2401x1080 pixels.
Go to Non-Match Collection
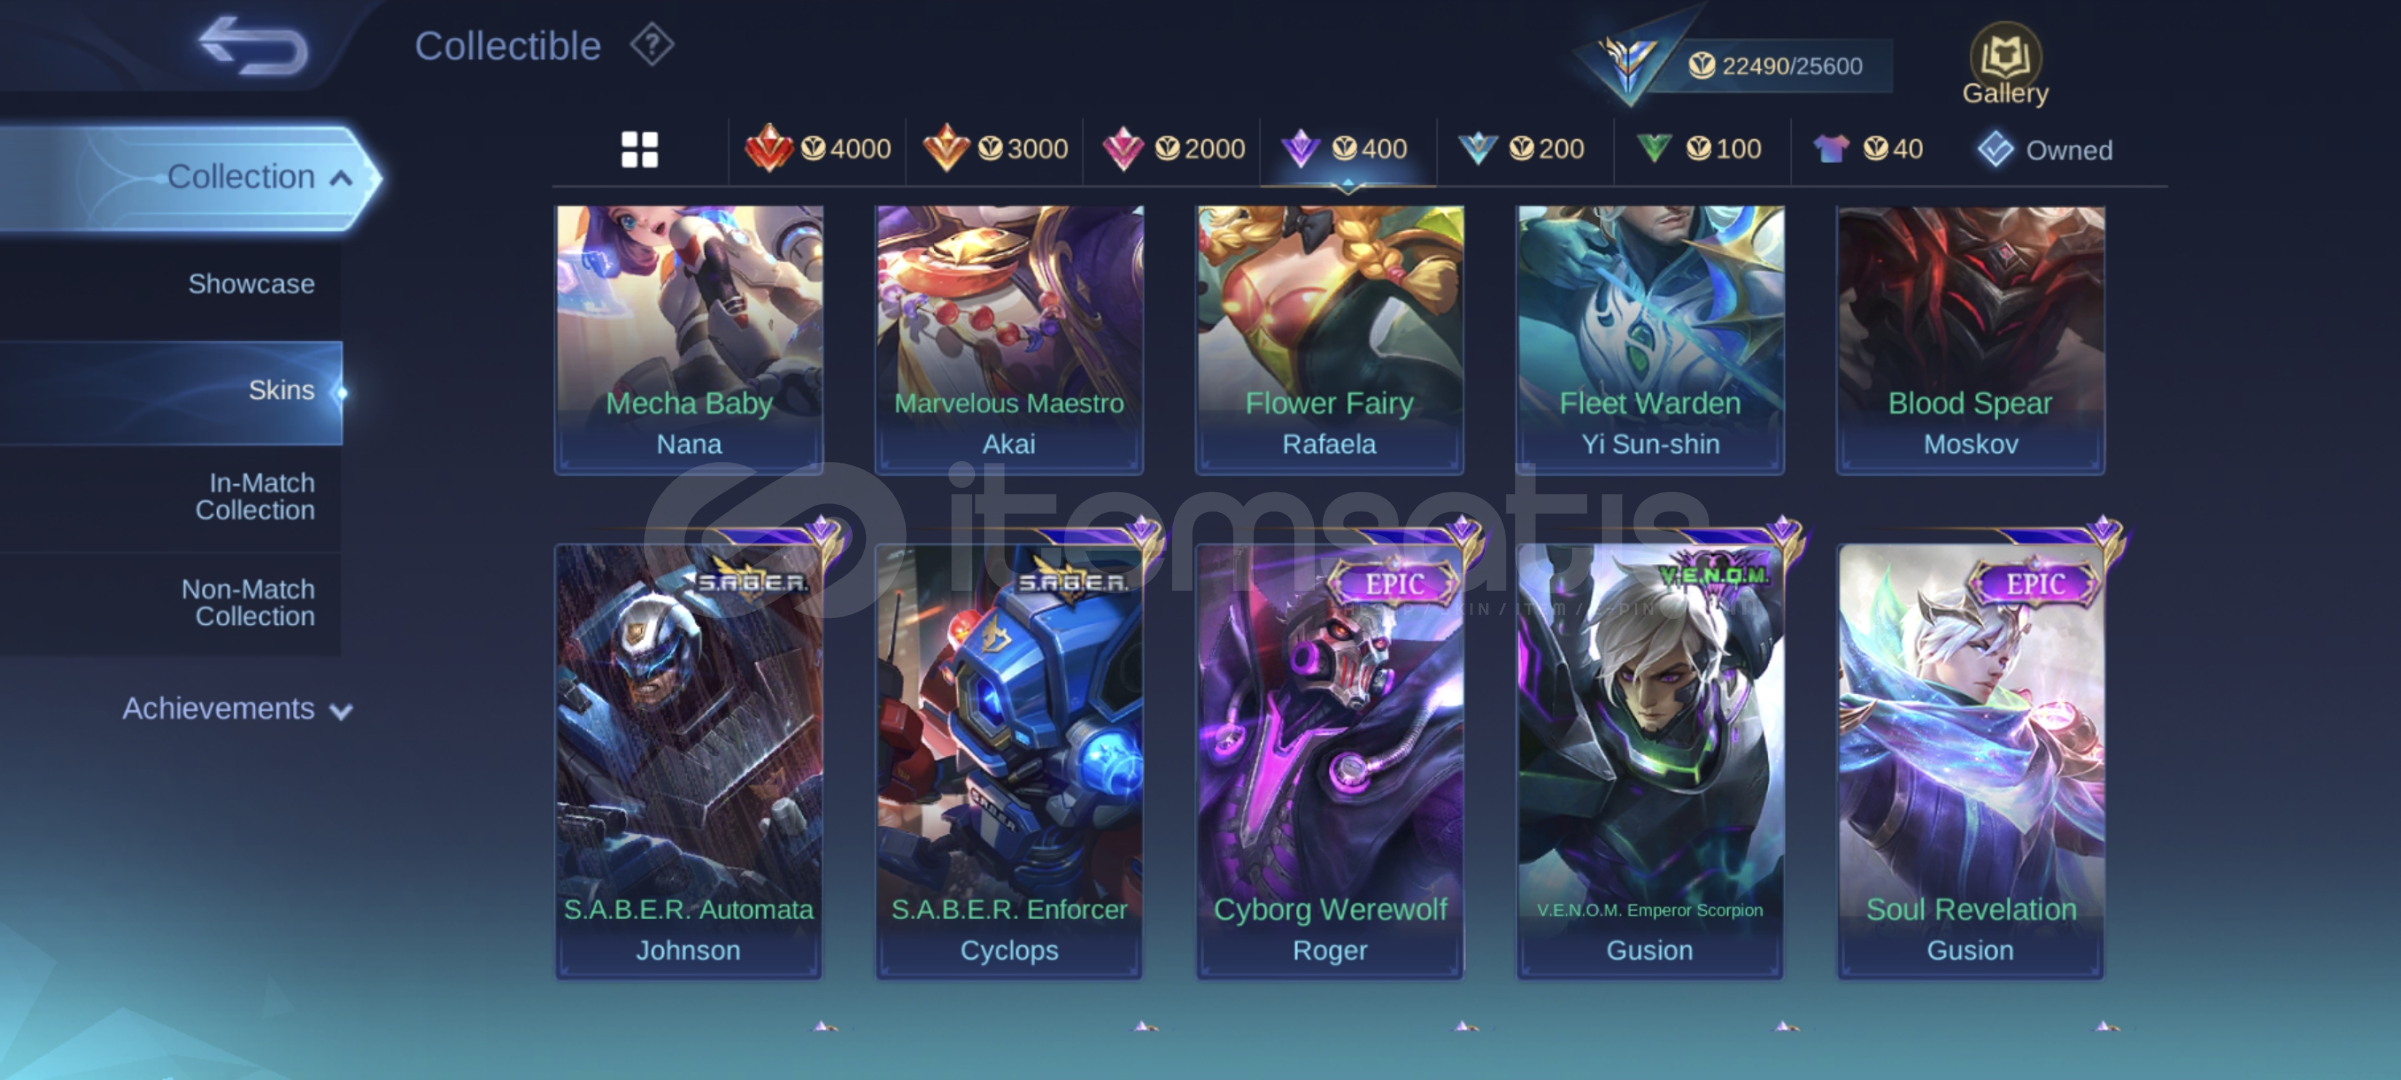[x=248, y=603]
